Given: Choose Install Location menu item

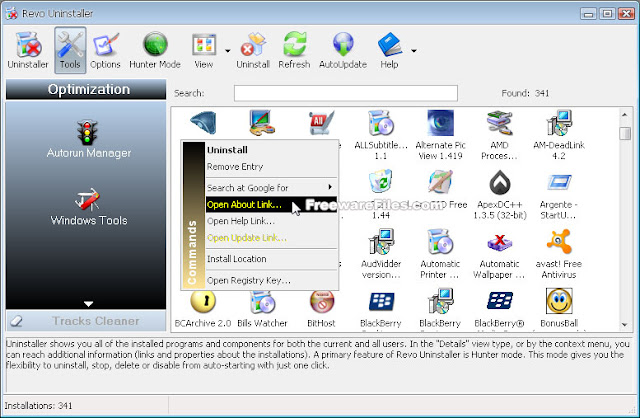Looking at the screenshot, I should pyautogui.click(x=271, y=259).
